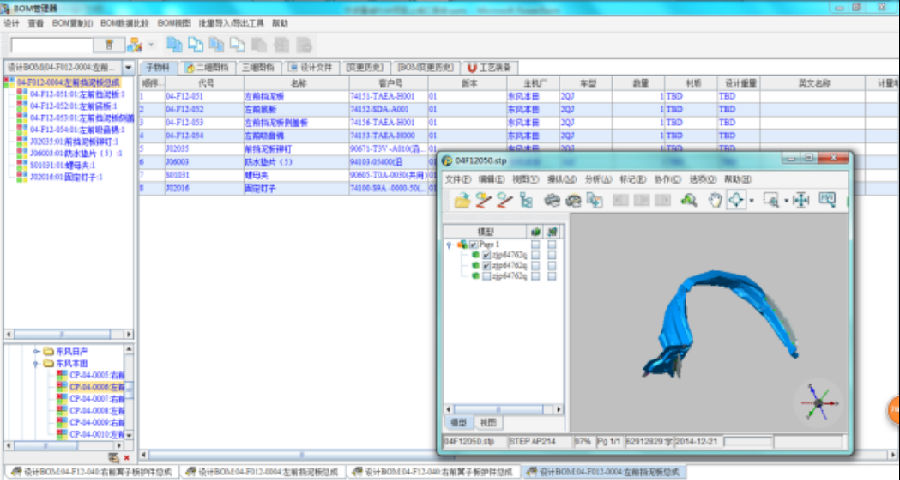Image resolution: width=900 pixels, height=480 pixels.
Task: Select CP-04-0007 item in lower tree
Action: pos(96,398)
